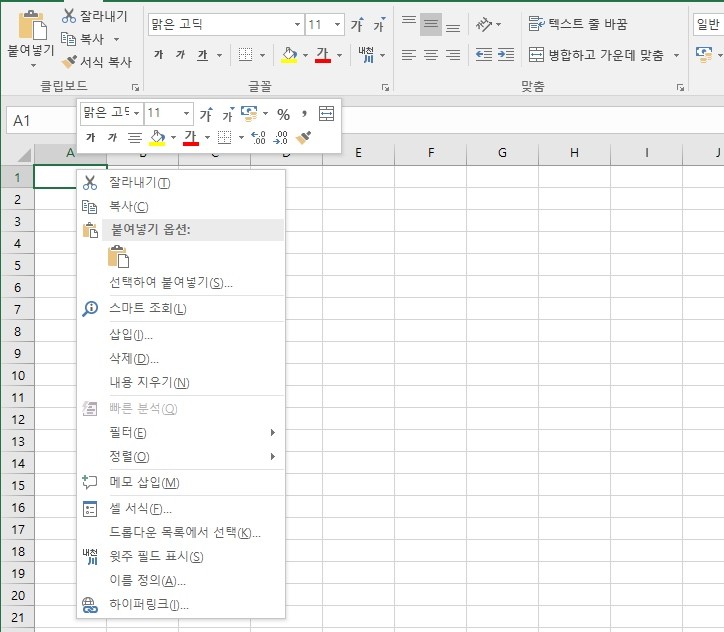Center text horizontally in ribbon
The image size is (724, 632).
[x=430, y=55]
